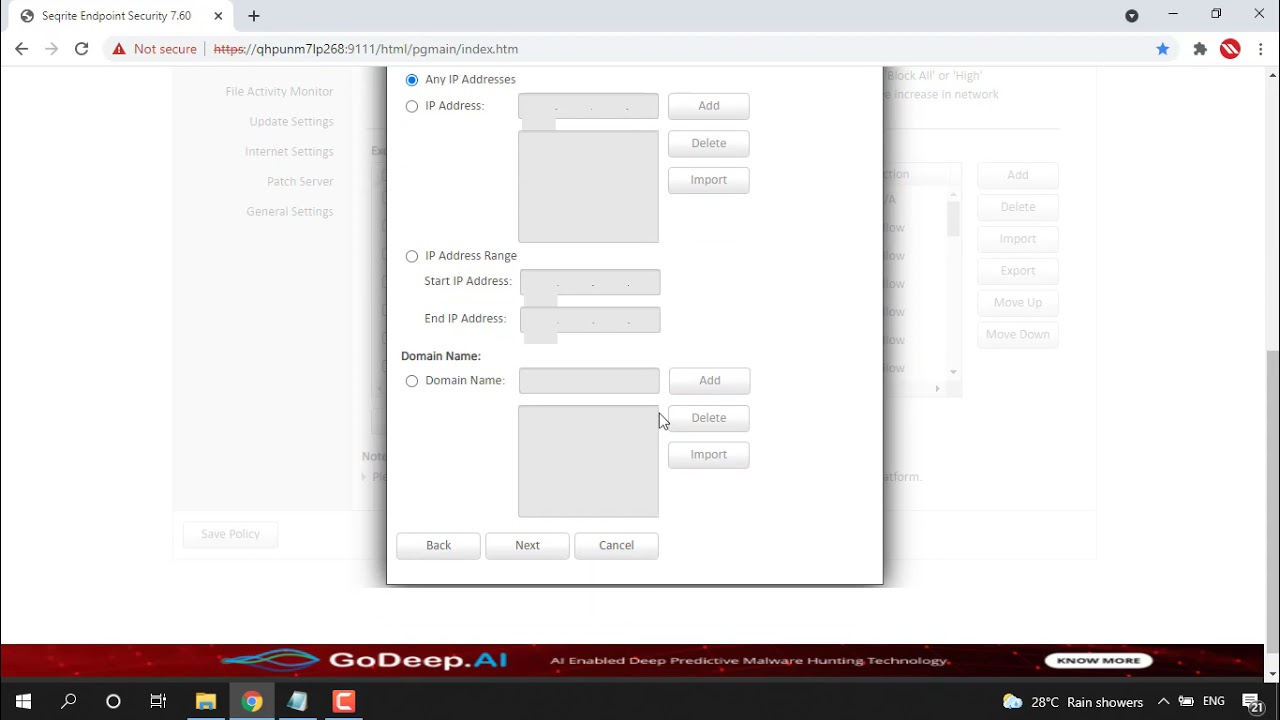Open the notepad app taskbar icon
The image size is (1280, 720).
click(298, 702)
